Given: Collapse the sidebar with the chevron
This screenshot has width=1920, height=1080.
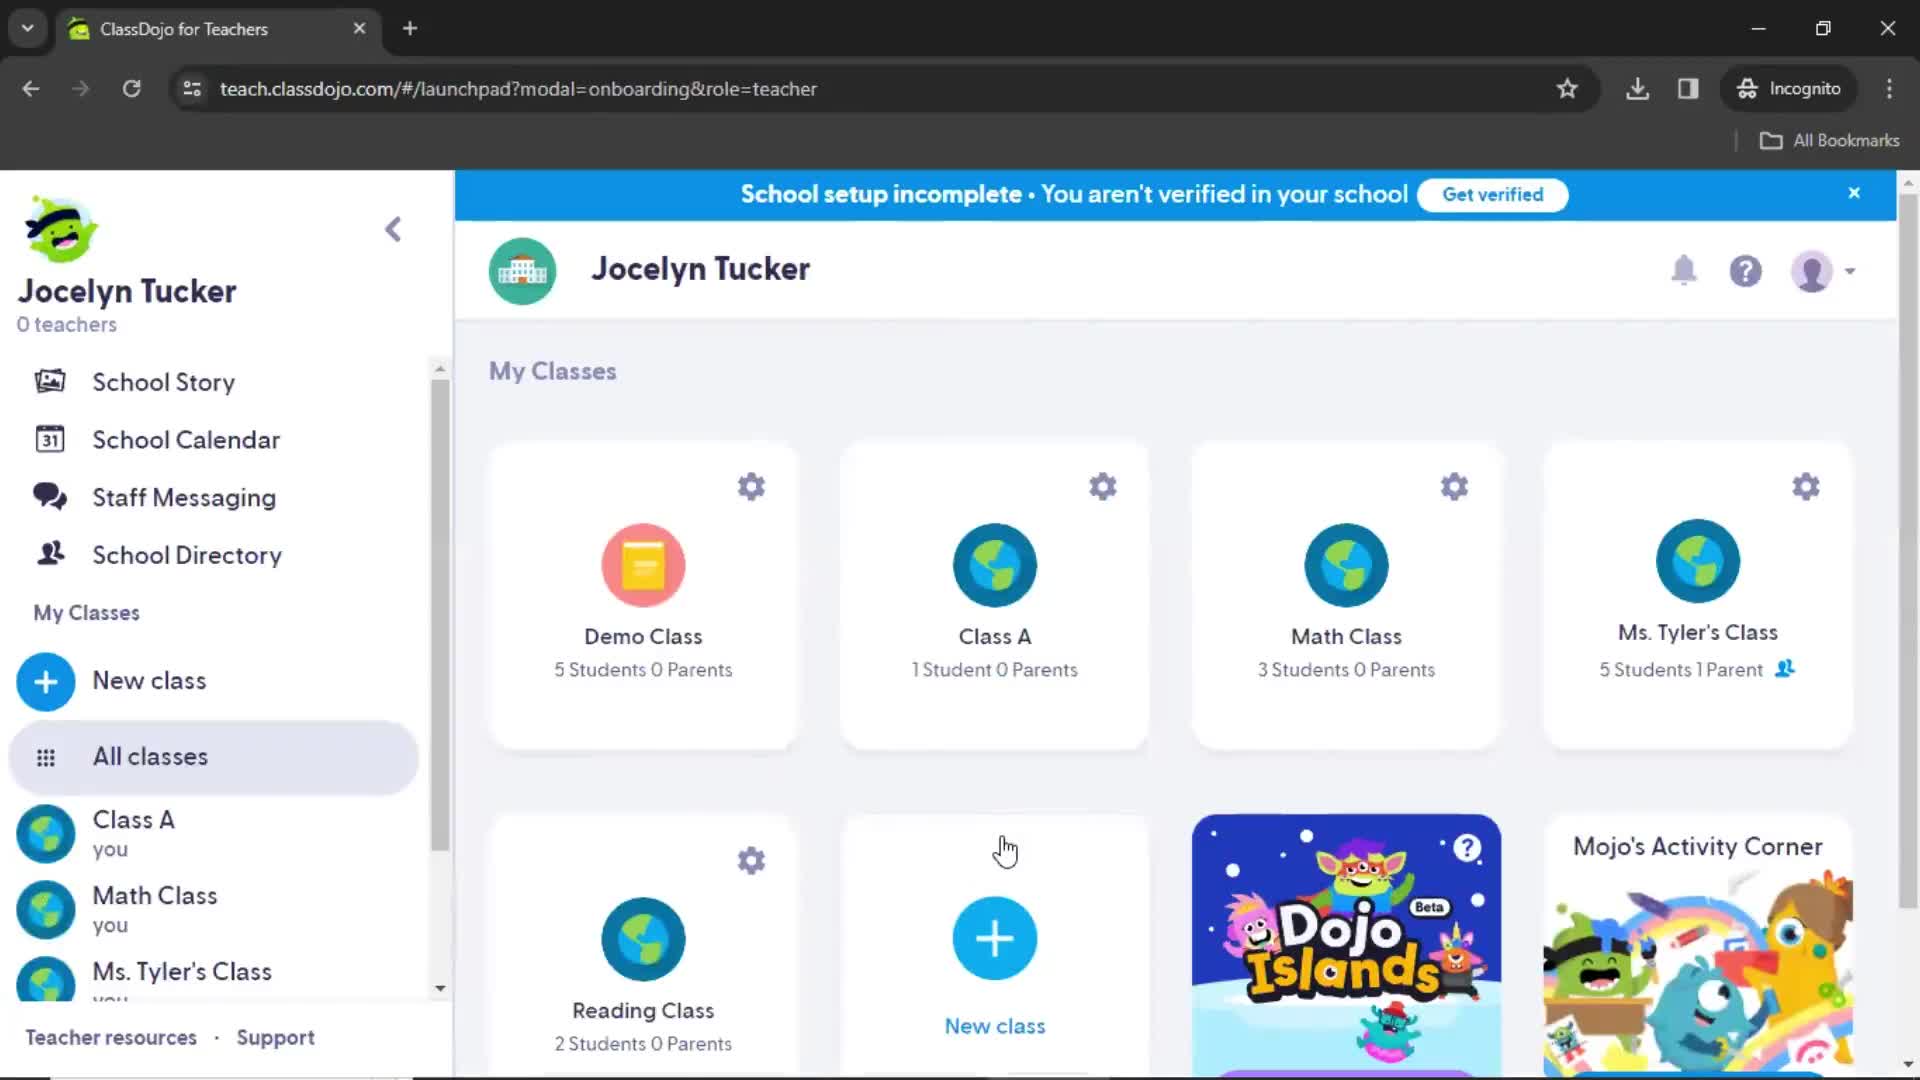Looking at the screenshot, I should (x=393, y=229).
